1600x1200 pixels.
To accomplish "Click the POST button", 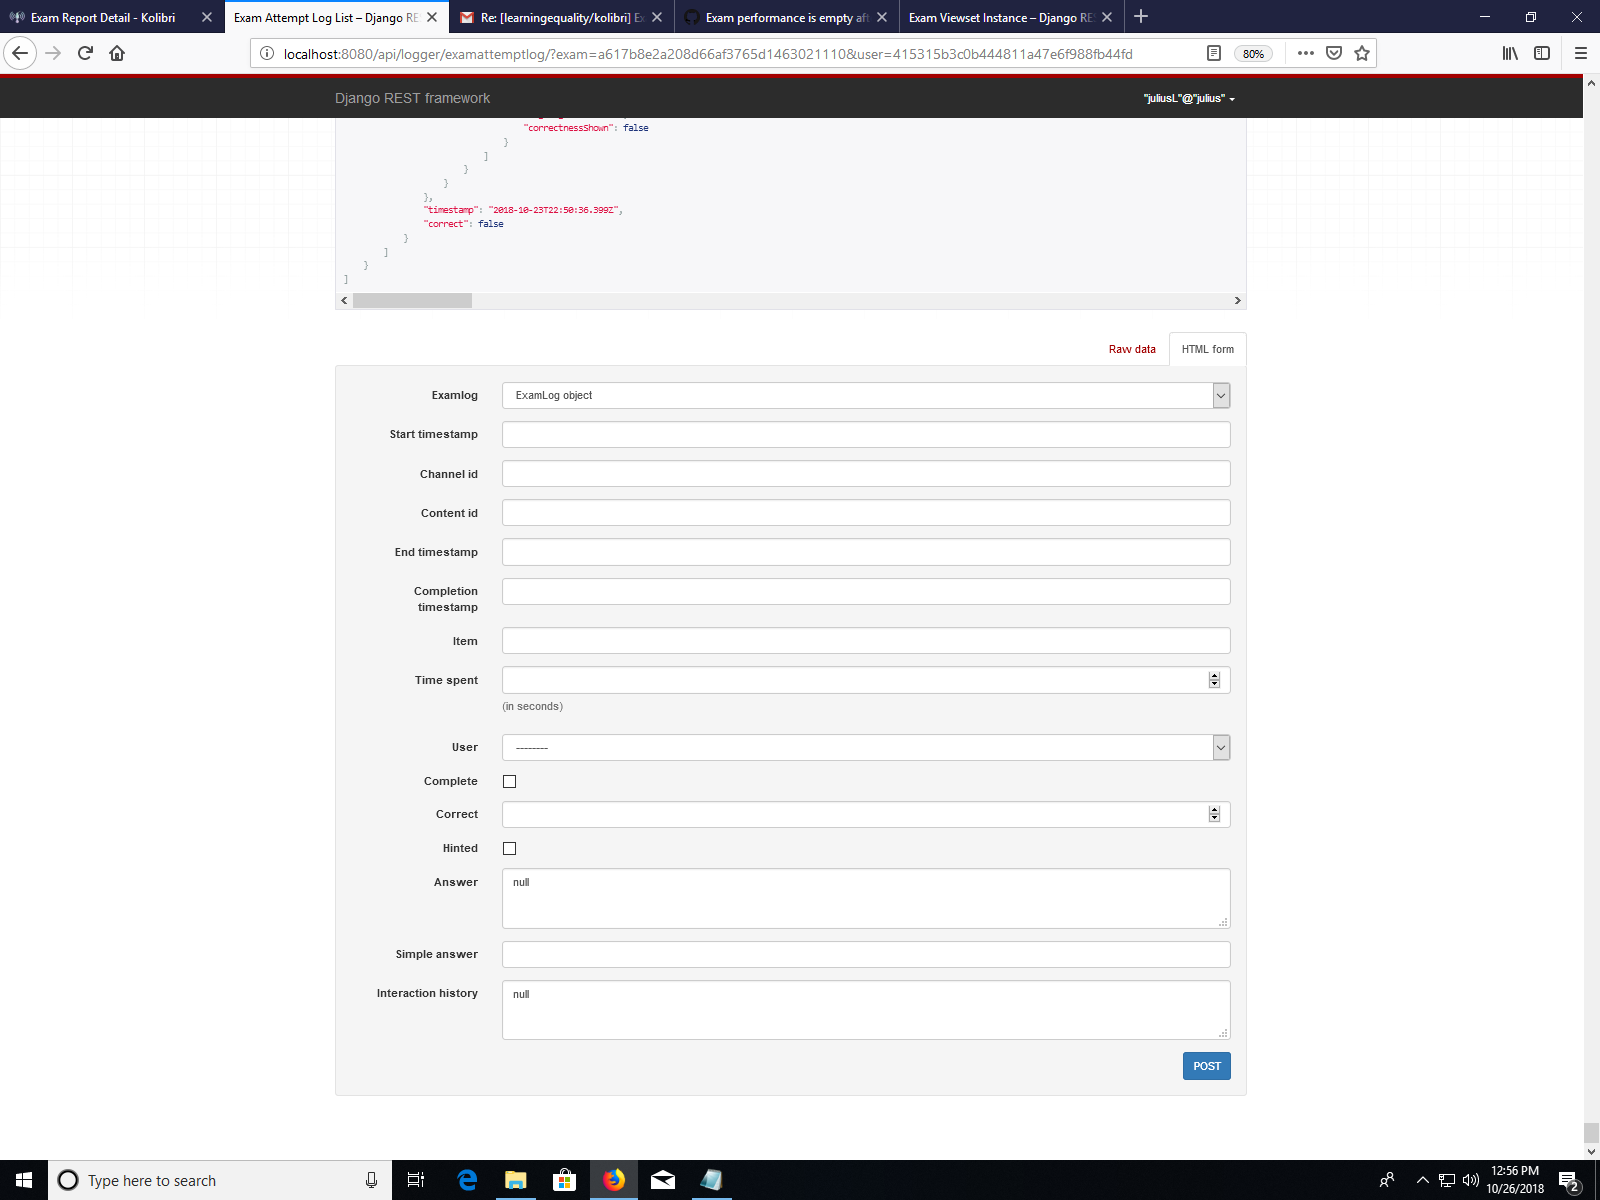I will tap(1206, 1066).
